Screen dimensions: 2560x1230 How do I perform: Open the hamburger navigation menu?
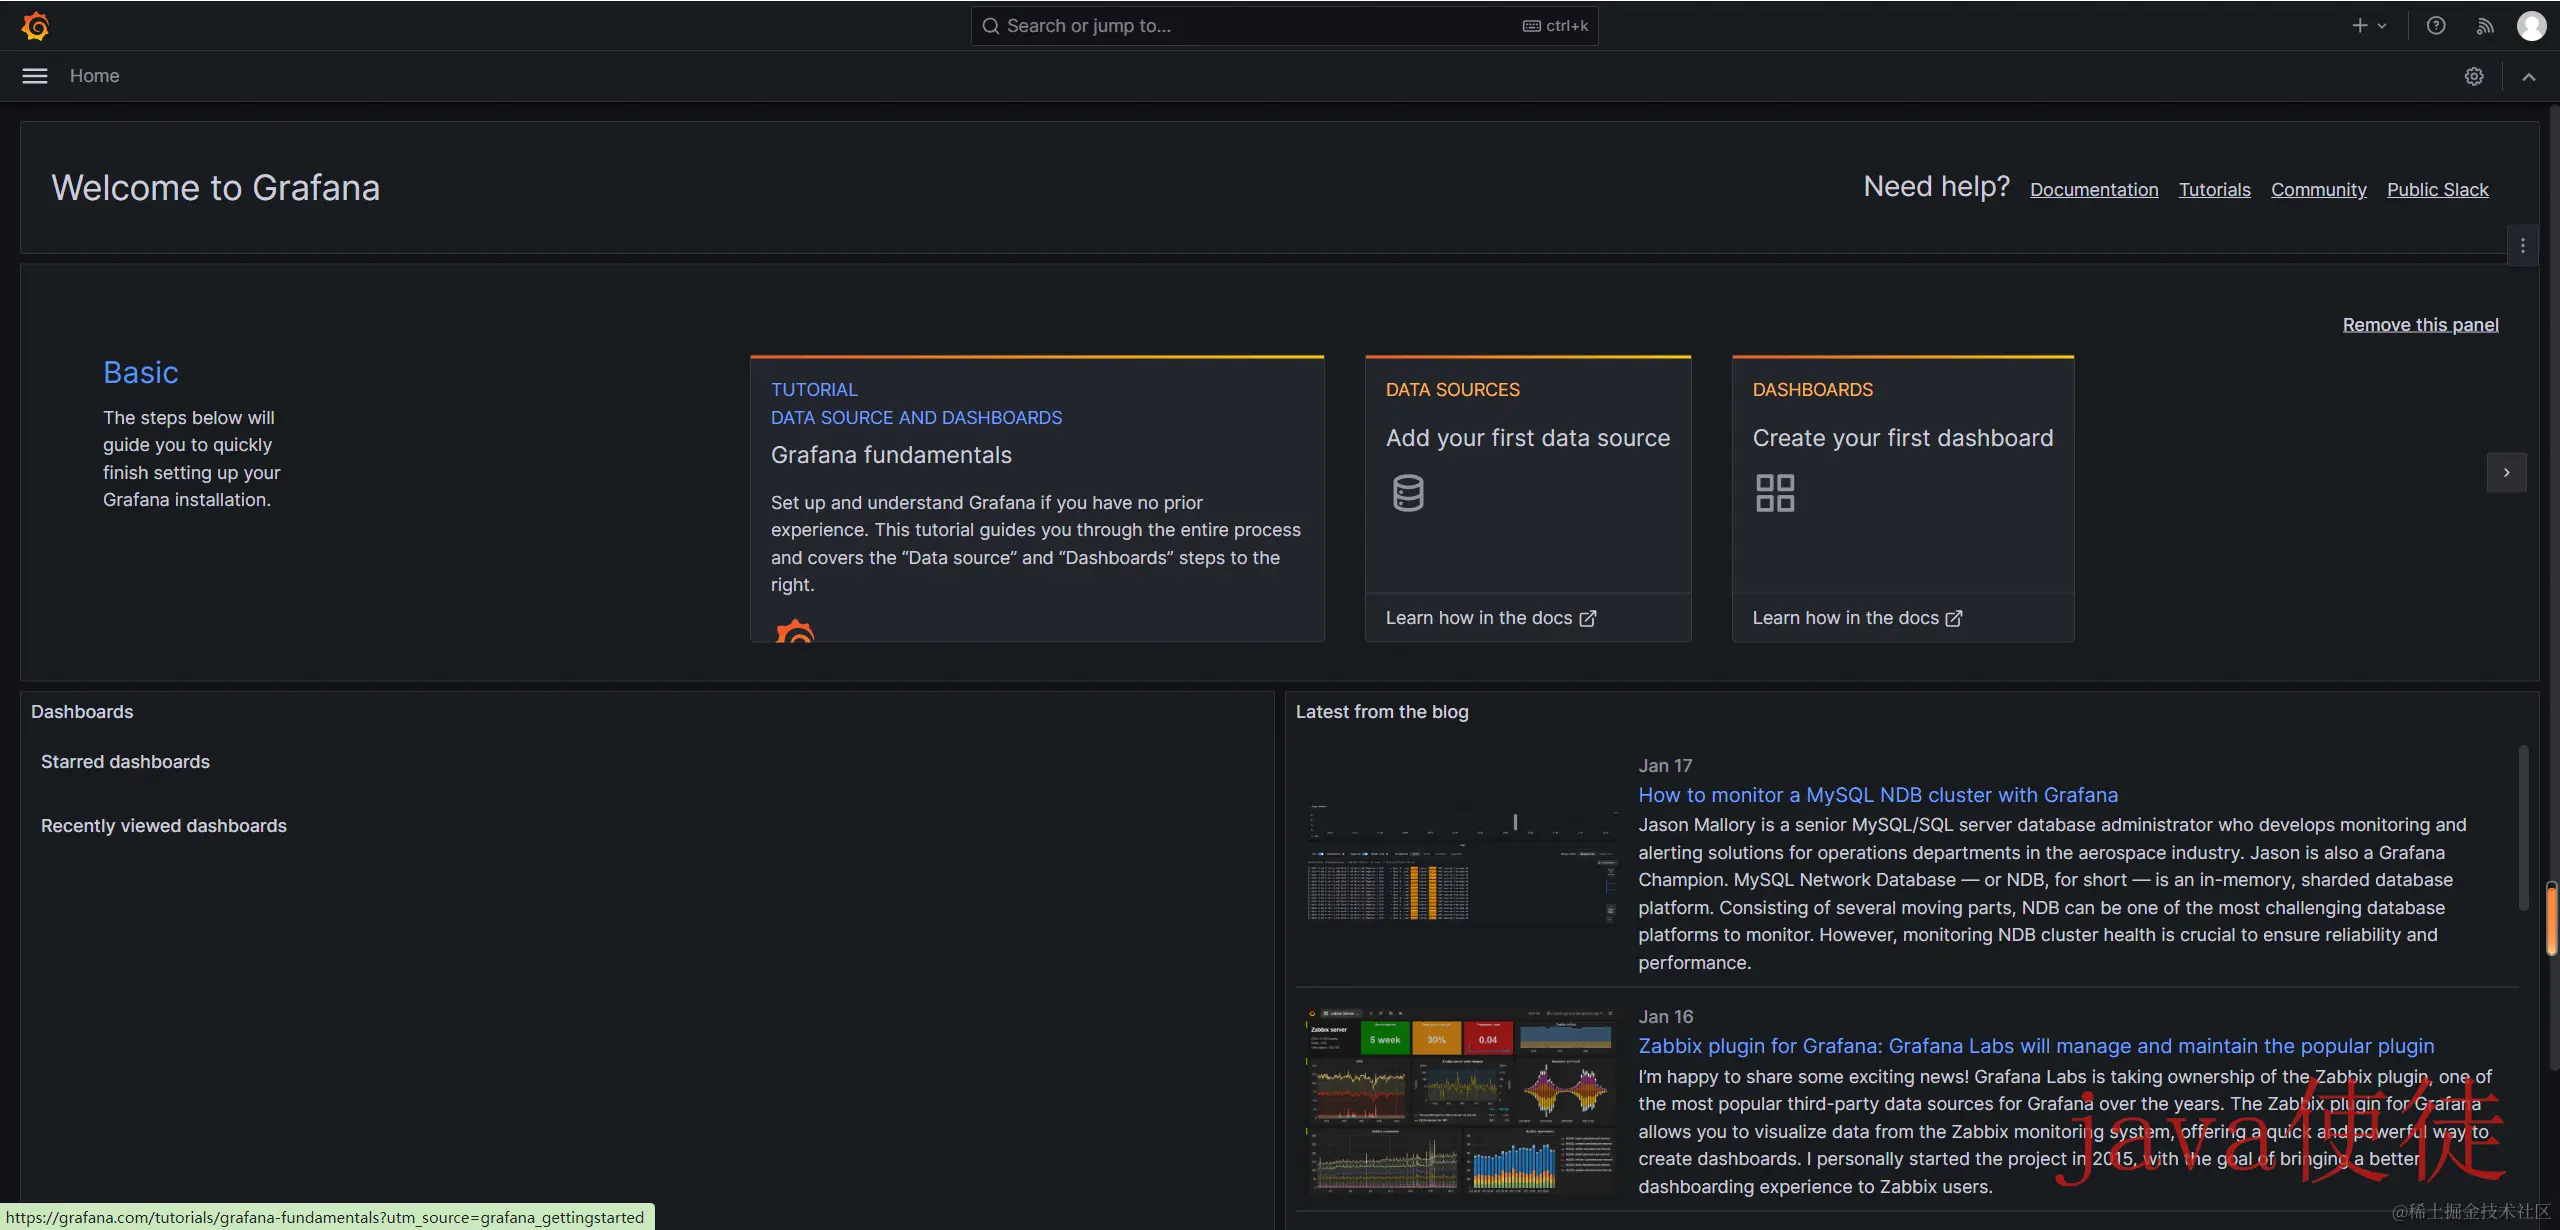click(35, 76)
